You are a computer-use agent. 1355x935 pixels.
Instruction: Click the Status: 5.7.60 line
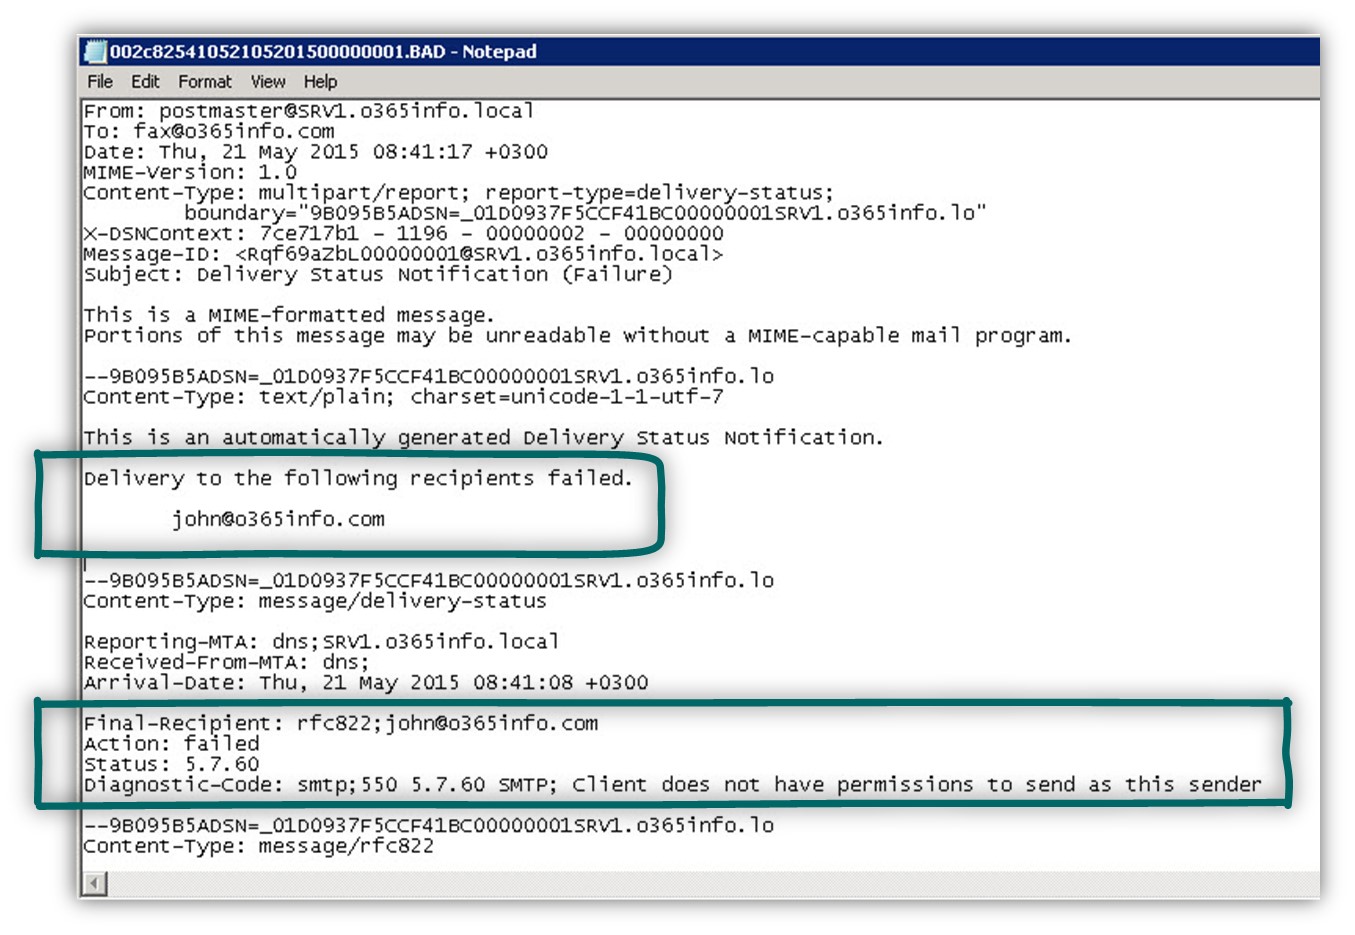click(x=171, y=764)
